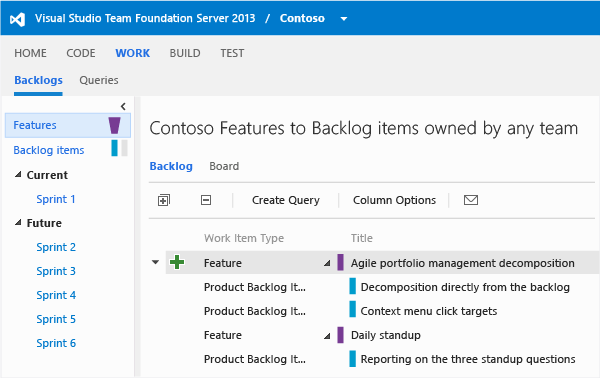
Task: Select 'Daily standup' title
Action: point(386,336)
